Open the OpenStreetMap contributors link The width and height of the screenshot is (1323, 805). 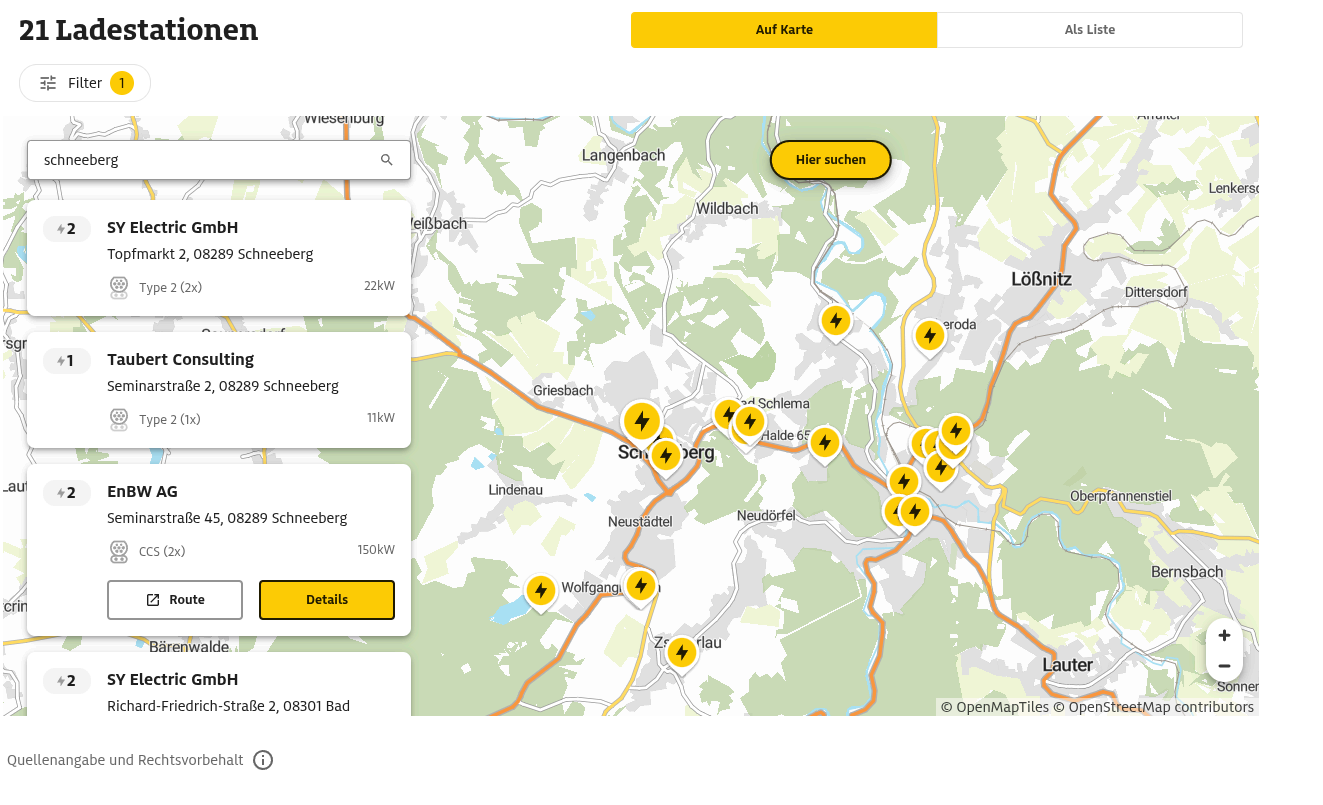[1153, 707]
